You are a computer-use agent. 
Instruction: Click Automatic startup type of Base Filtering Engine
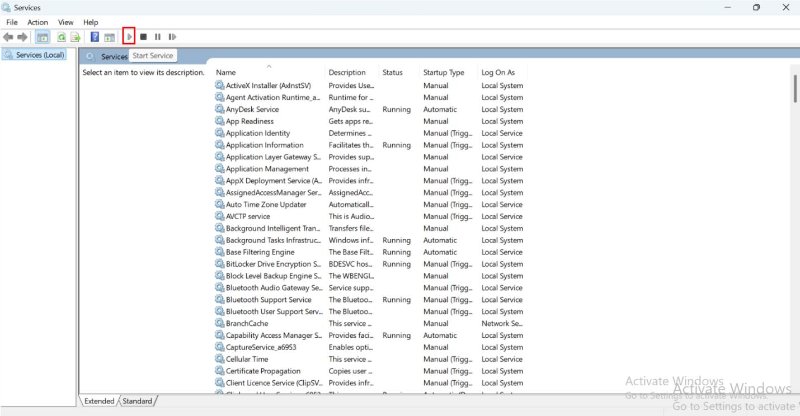[440, 252]
